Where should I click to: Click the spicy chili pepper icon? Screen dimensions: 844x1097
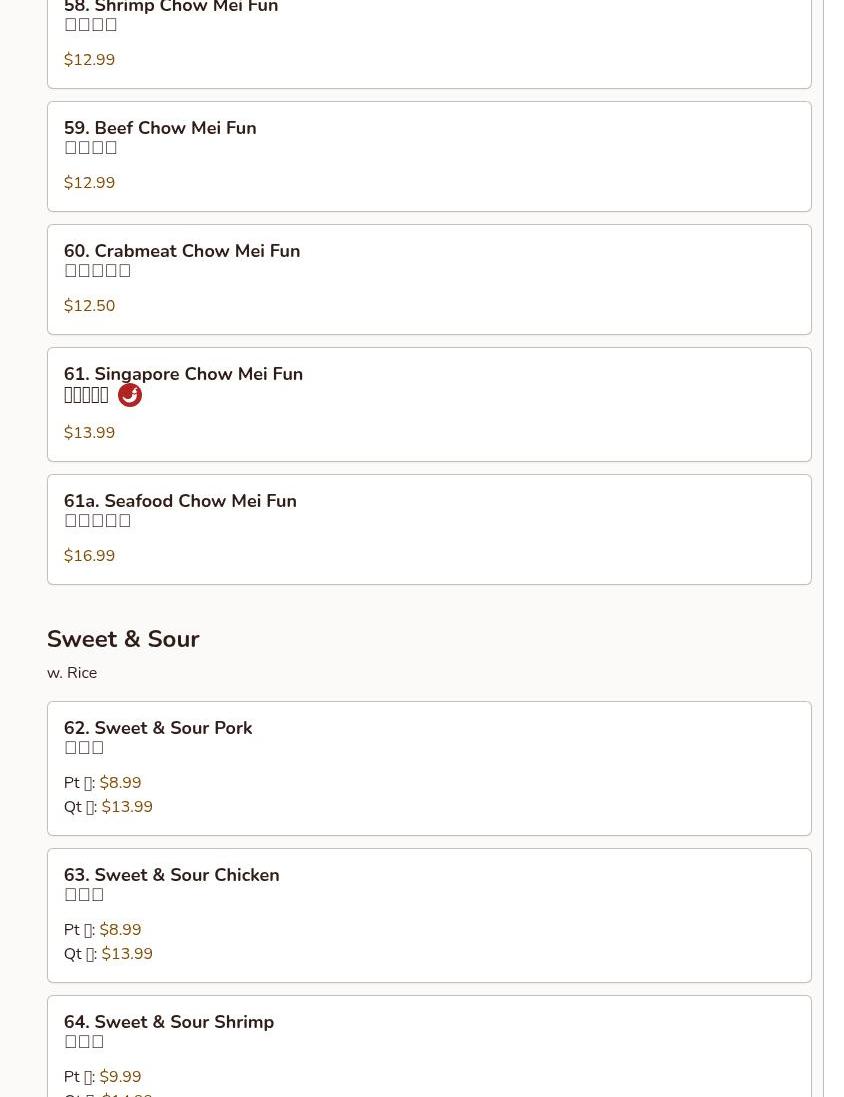(x=130, y=395)
